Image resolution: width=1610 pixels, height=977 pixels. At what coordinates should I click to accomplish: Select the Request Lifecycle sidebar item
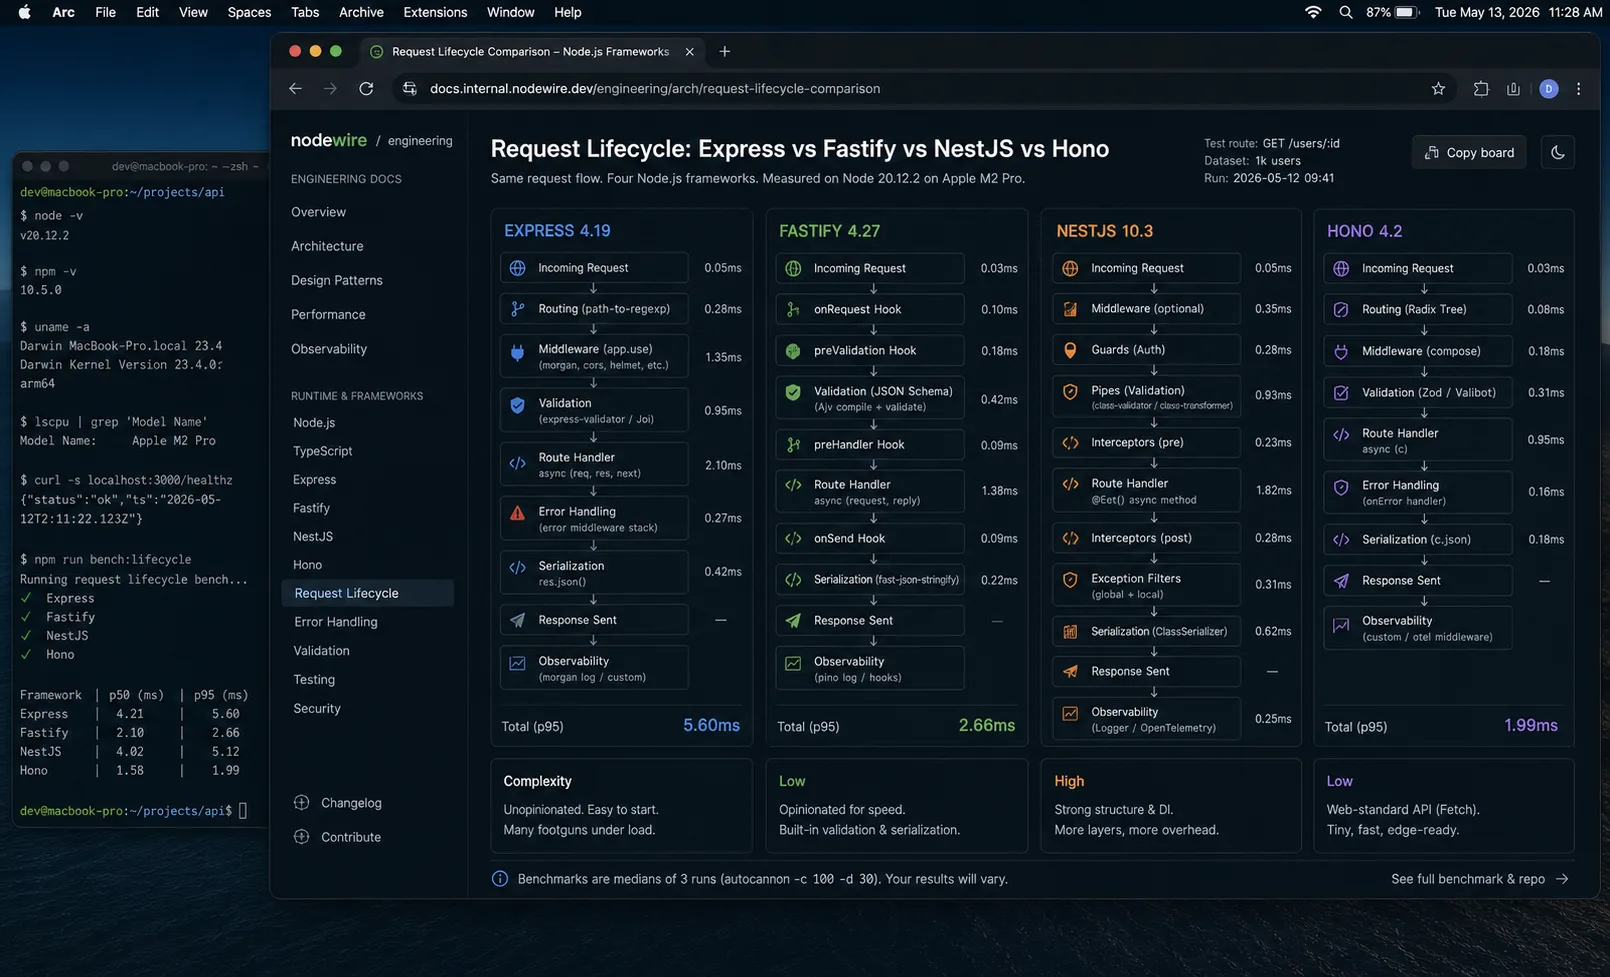[367, 593]
